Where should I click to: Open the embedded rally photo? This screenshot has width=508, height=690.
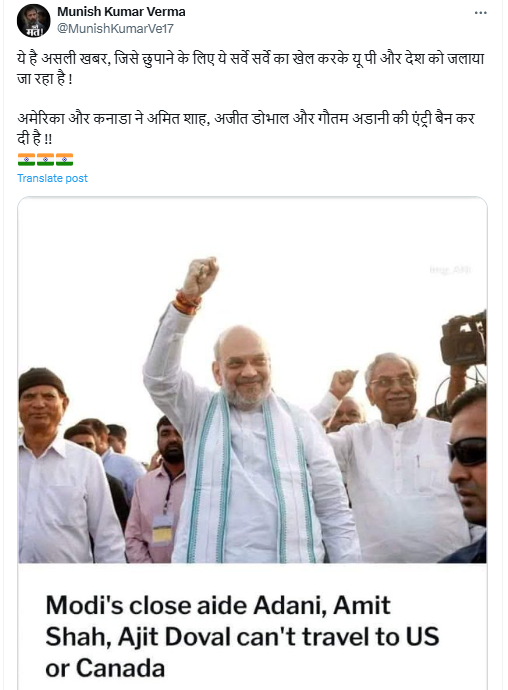click(252, 381)
